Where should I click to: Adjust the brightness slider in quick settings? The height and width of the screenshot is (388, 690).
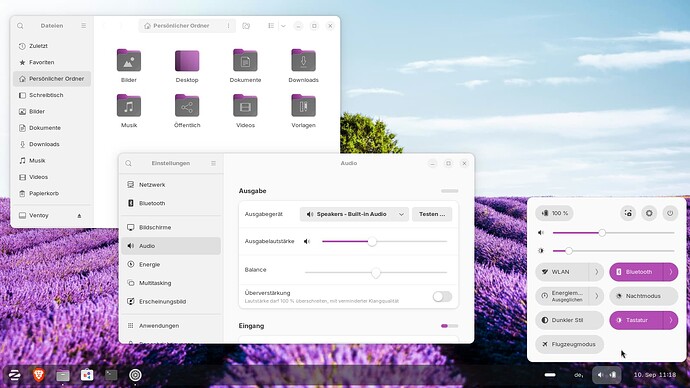click(x=613, y=251)
